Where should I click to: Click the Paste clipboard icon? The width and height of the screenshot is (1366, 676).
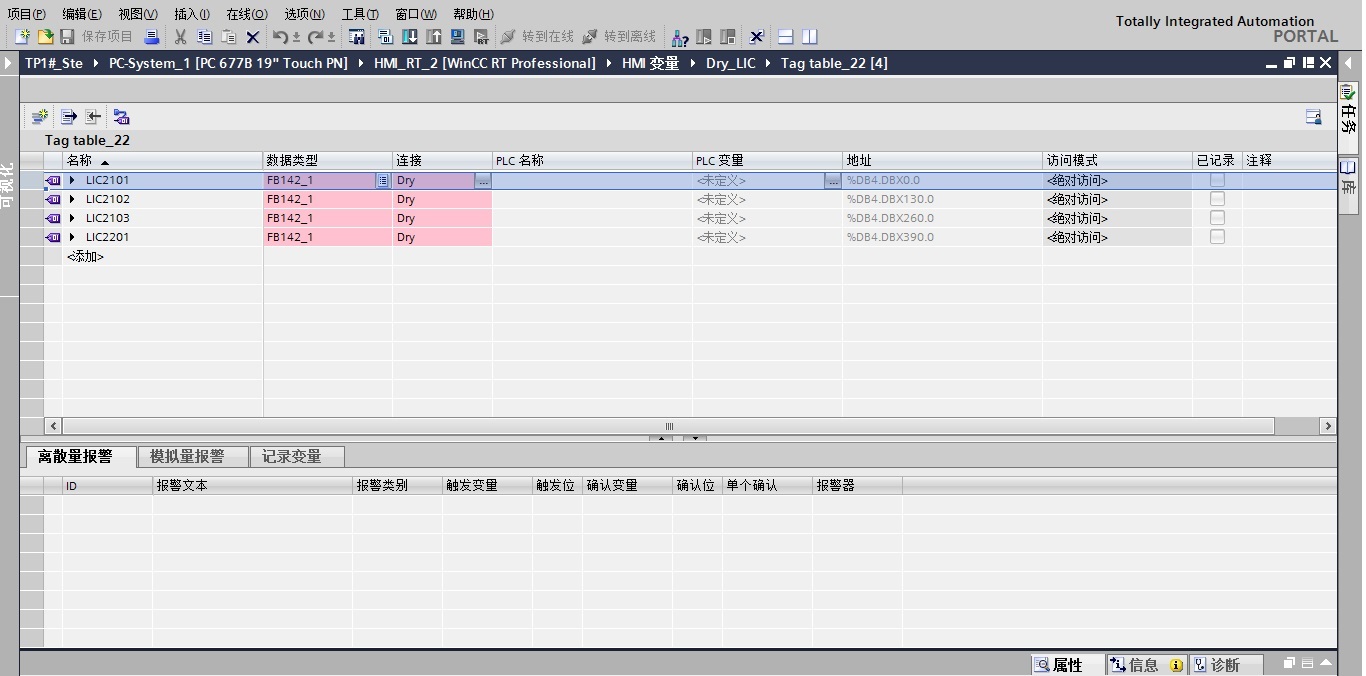coord(229,37)
